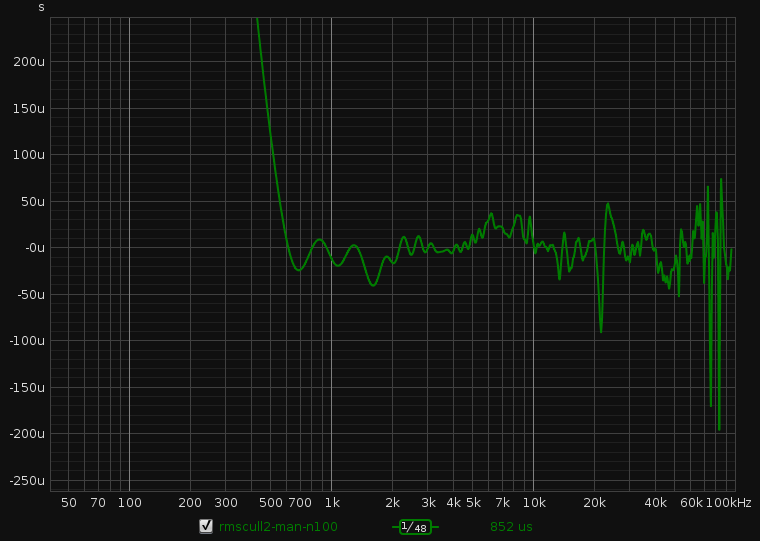Viewport: 760px width, 541px height.
Task: Click the 's' unit label above the axis
Action: (41, 7)
